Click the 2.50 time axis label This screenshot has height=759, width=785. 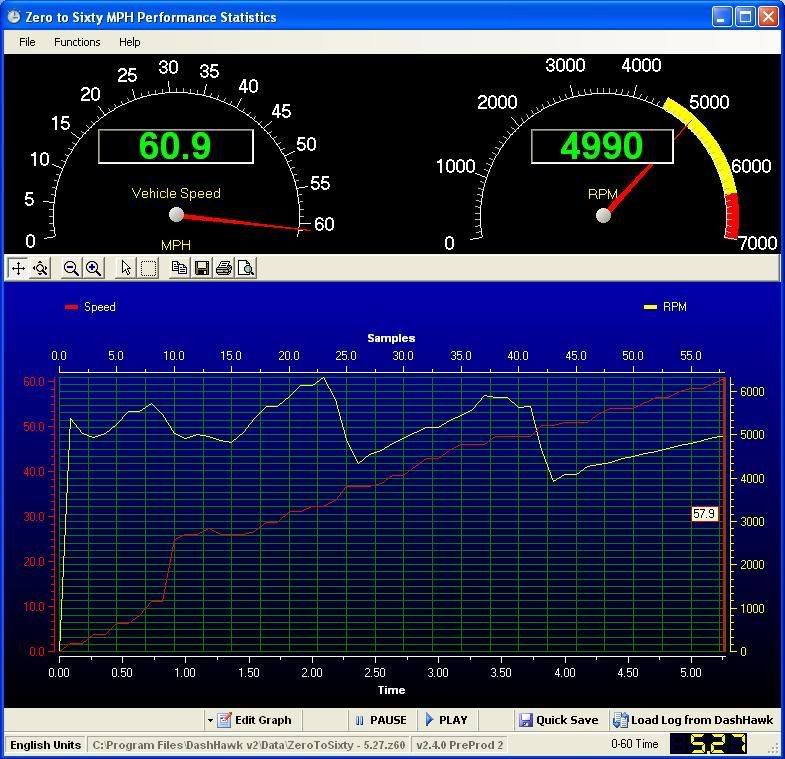(375, 672)
